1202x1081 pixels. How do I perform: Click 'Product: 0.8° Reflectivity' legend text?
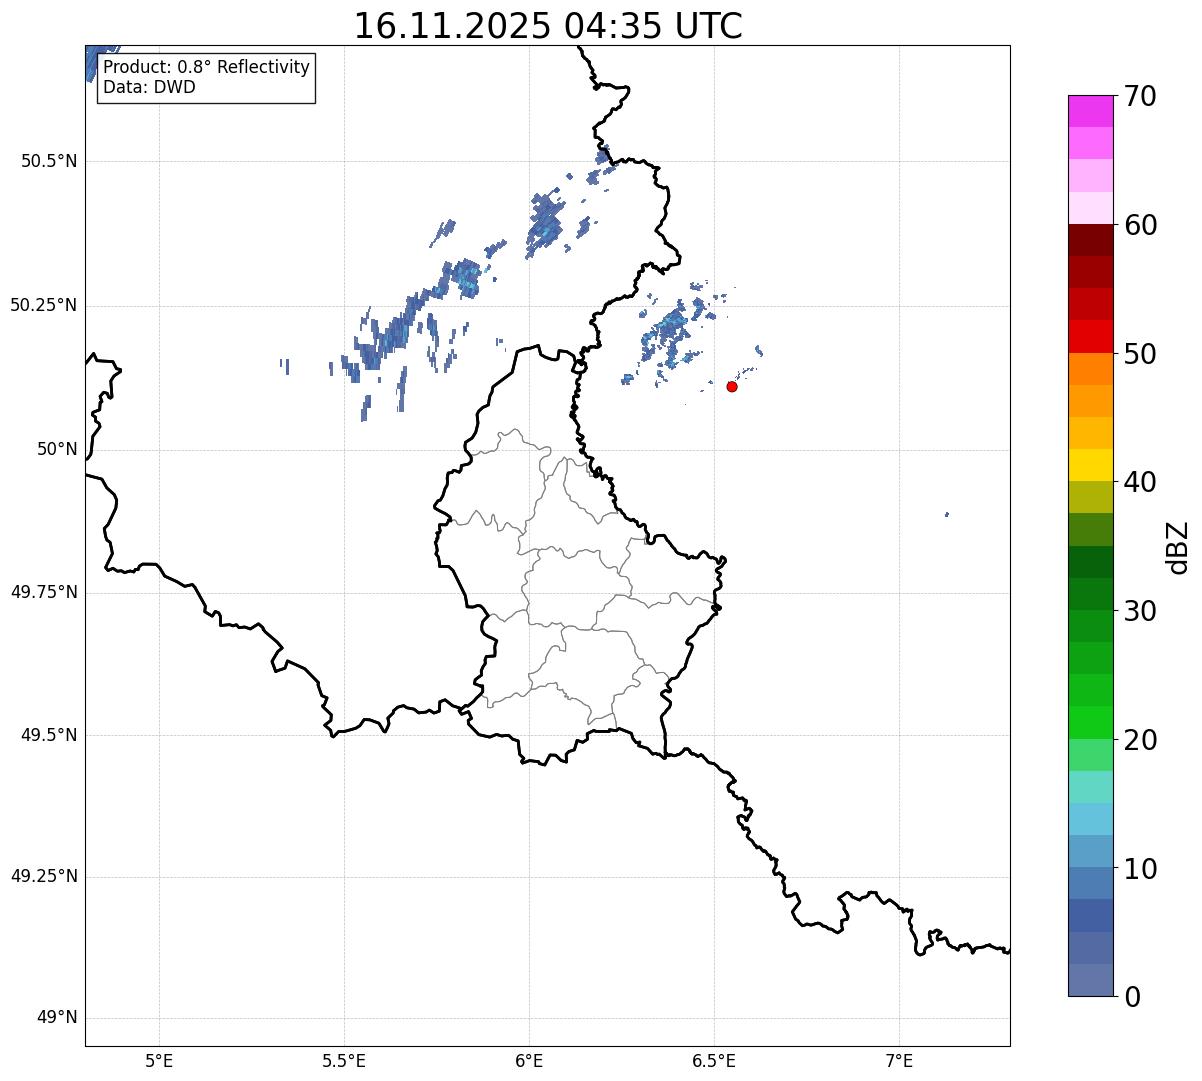[x=207, y=68]
